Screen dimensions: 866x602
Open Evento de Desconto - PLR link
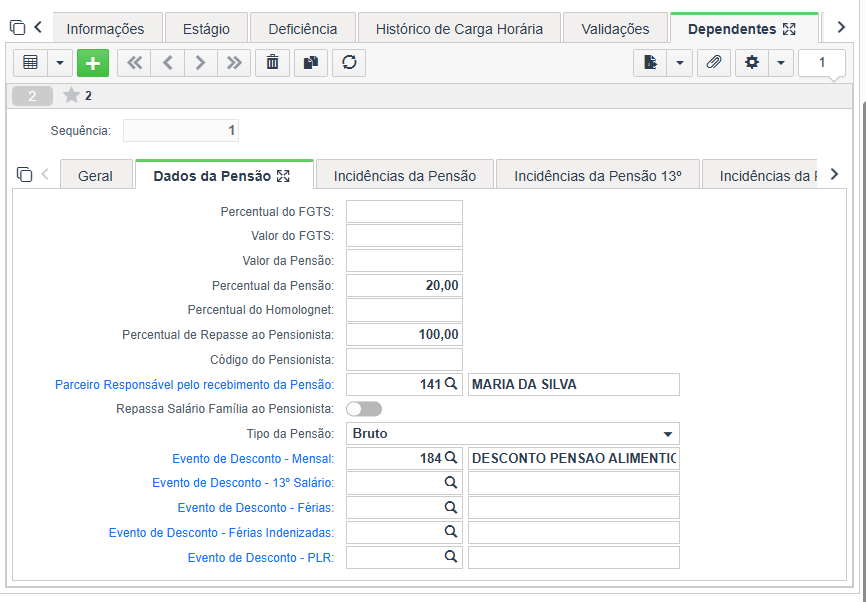[261, 557]
